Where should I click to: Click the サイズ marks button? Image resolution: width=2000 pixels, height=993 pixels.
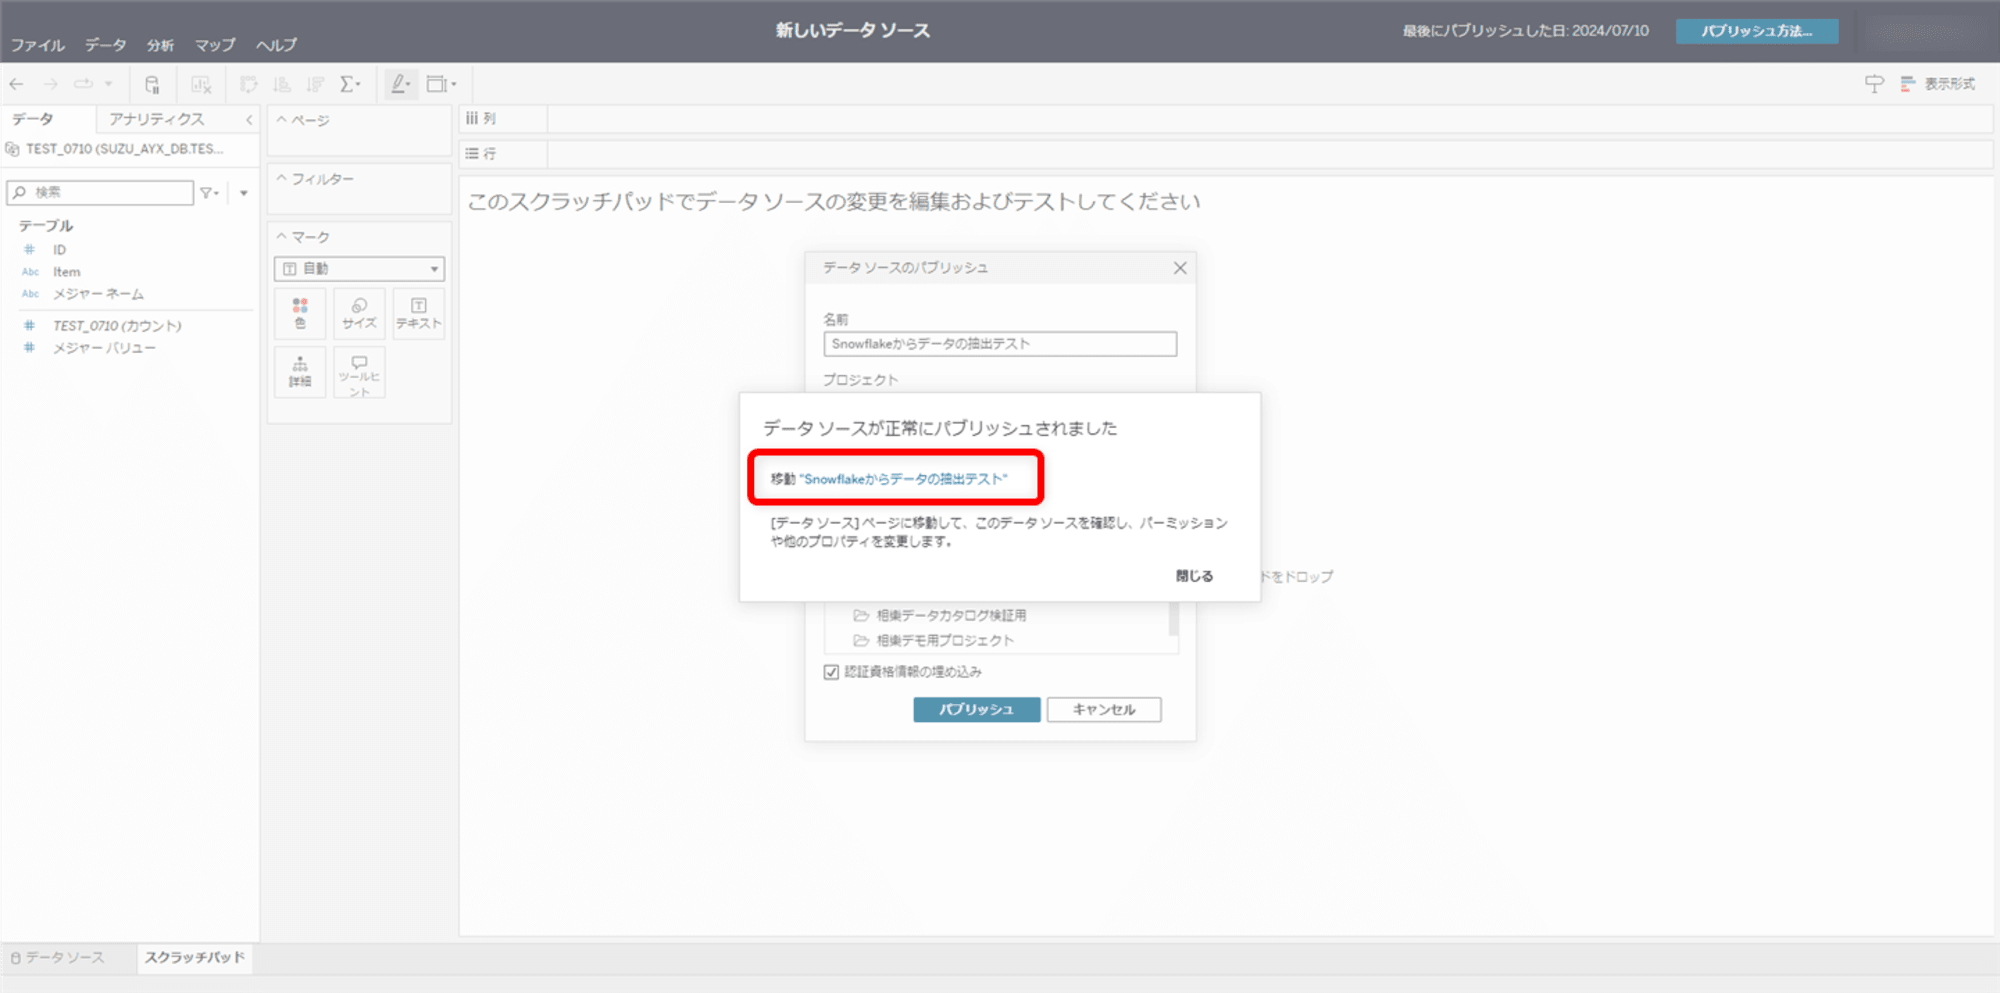click(x=359, y=313)
